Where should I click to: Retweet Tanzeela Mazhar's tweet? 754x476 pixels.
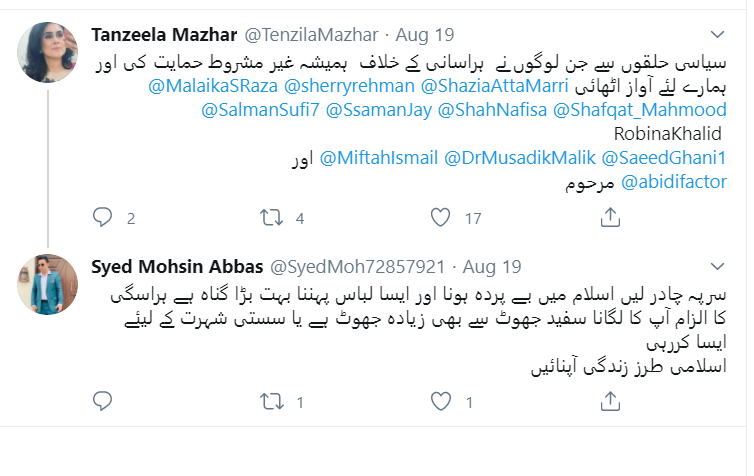point(272,218)
